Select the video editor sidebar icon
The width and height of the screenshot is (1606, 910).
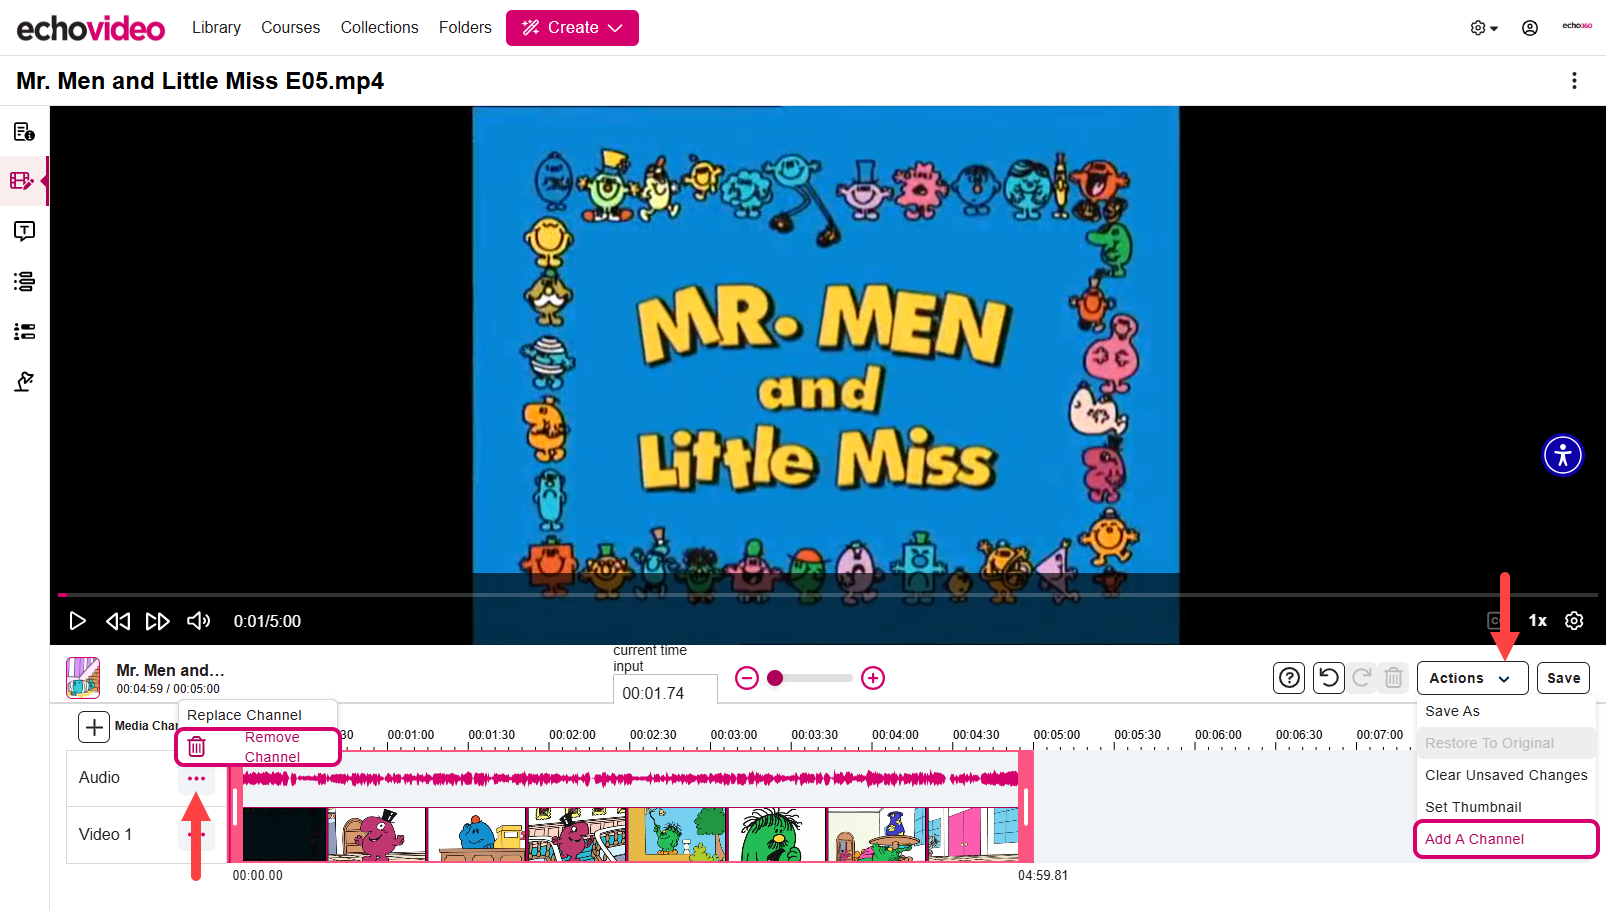coord(22,181)
